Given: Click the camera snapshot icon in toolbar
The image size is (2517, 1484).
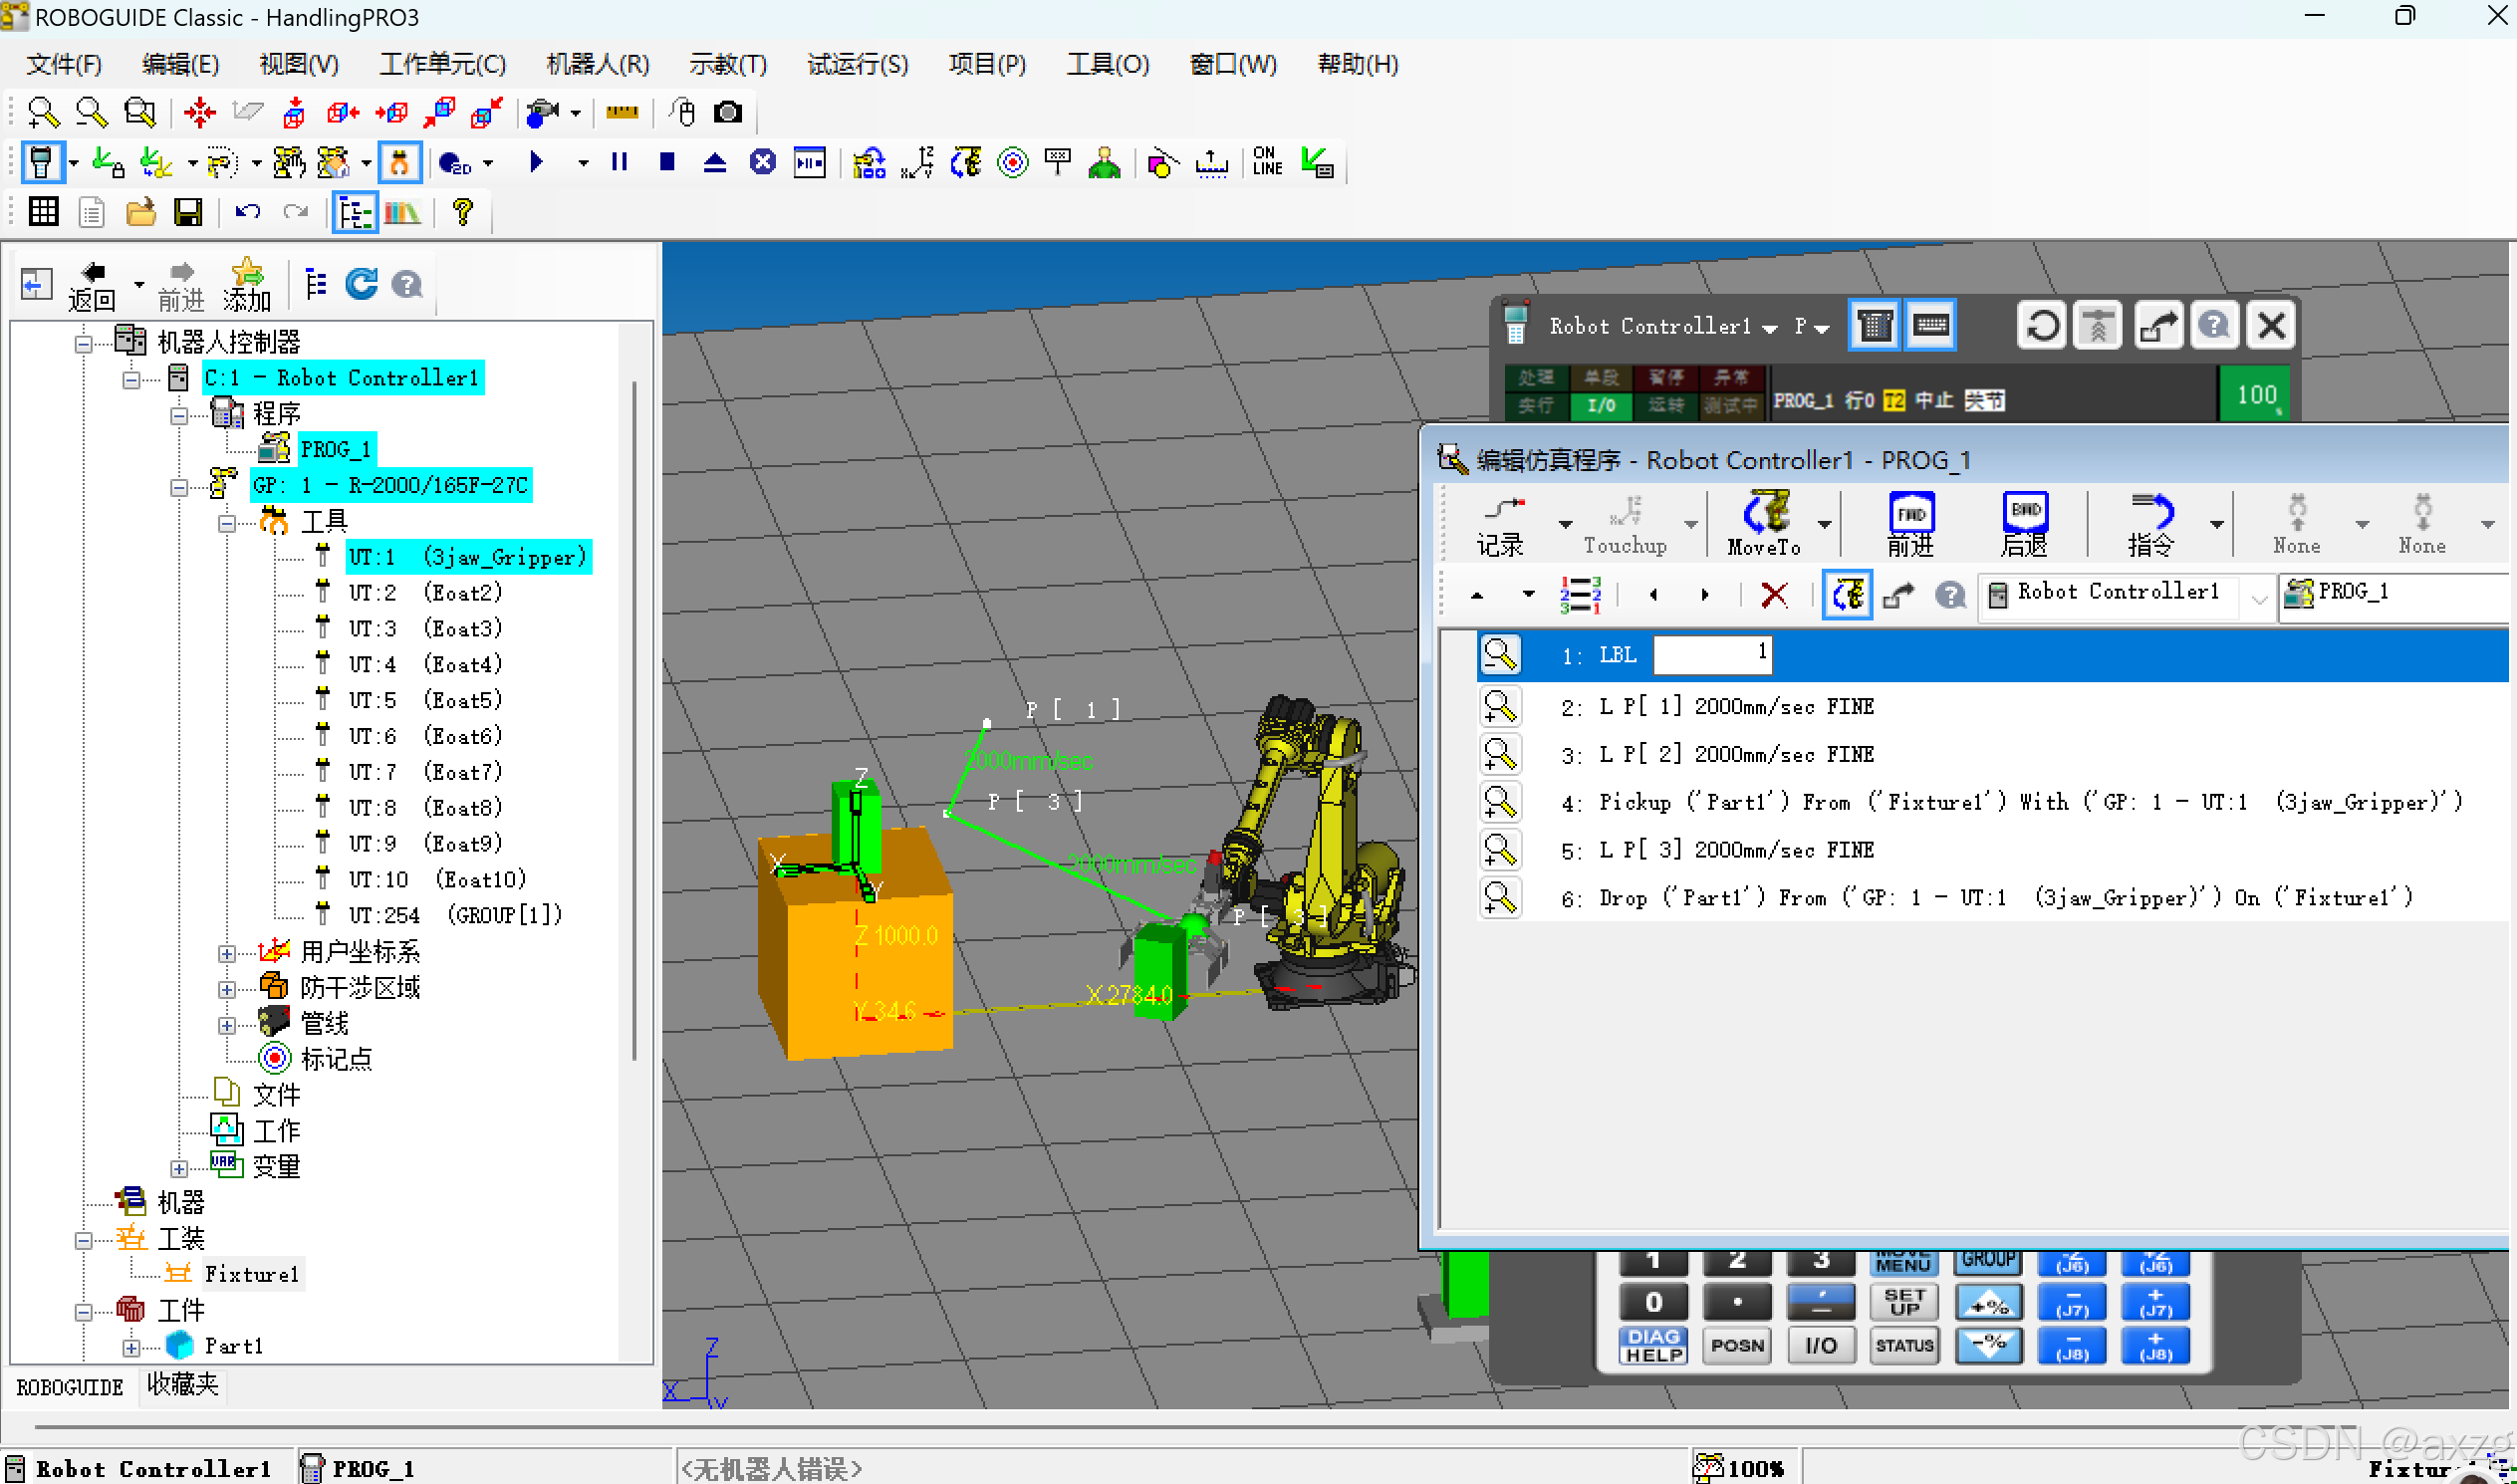Looking at the screenshot, I should [728, 112].
